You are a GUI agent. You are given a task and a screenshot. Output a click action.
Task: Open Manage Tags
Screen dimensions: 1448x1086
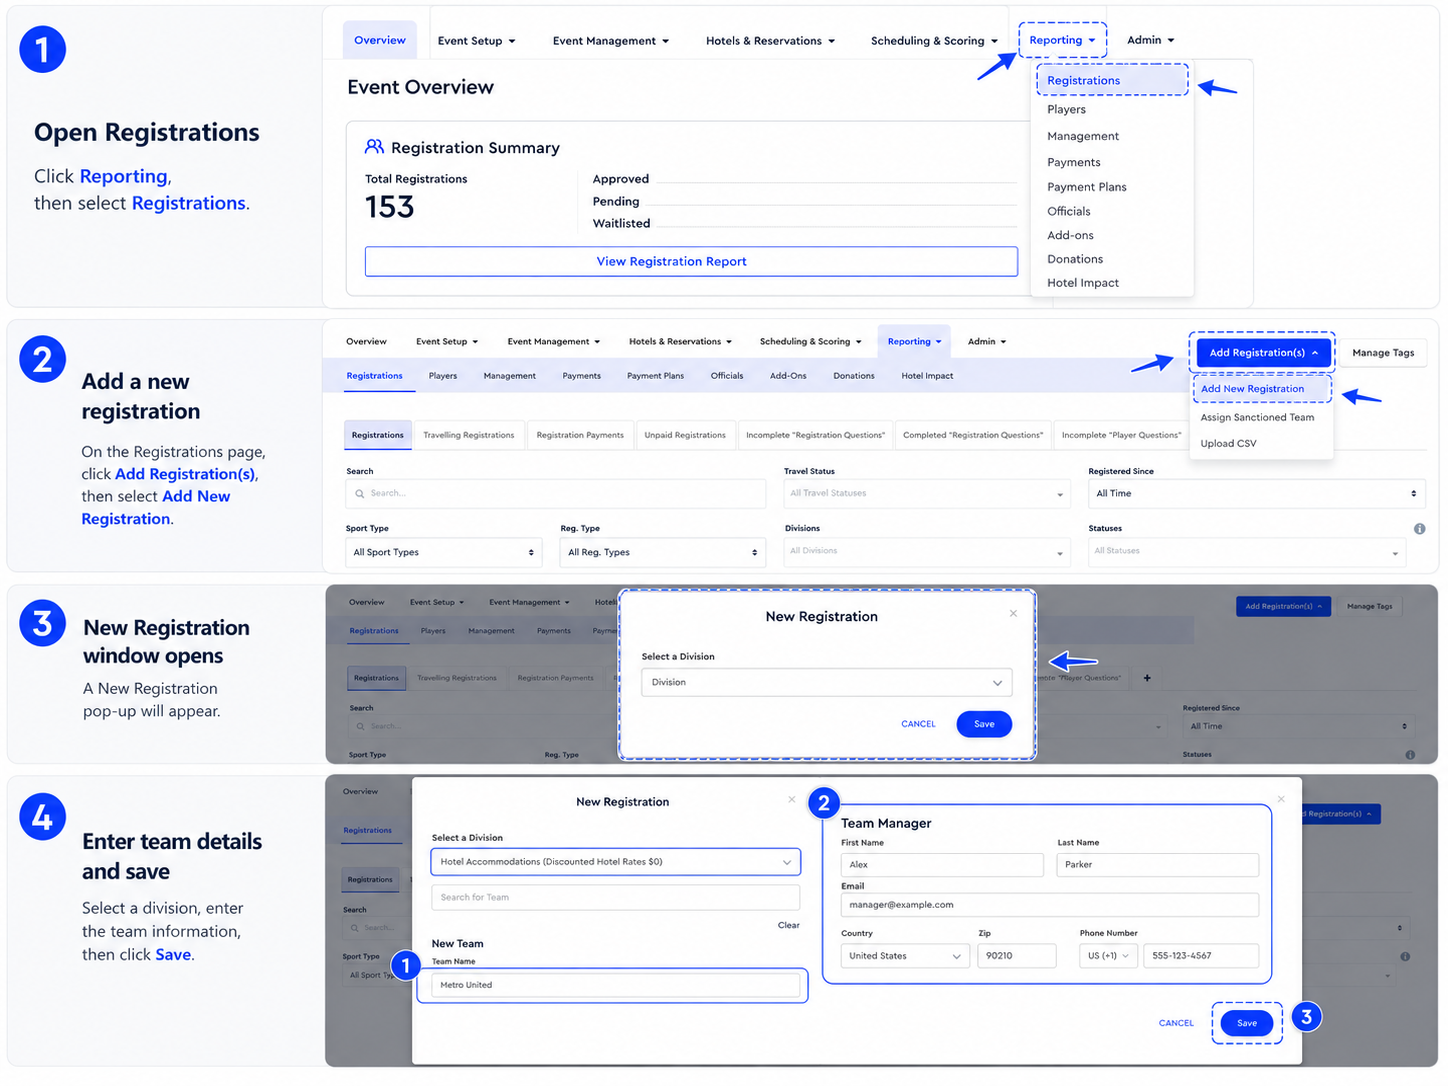coord(1383,353)
